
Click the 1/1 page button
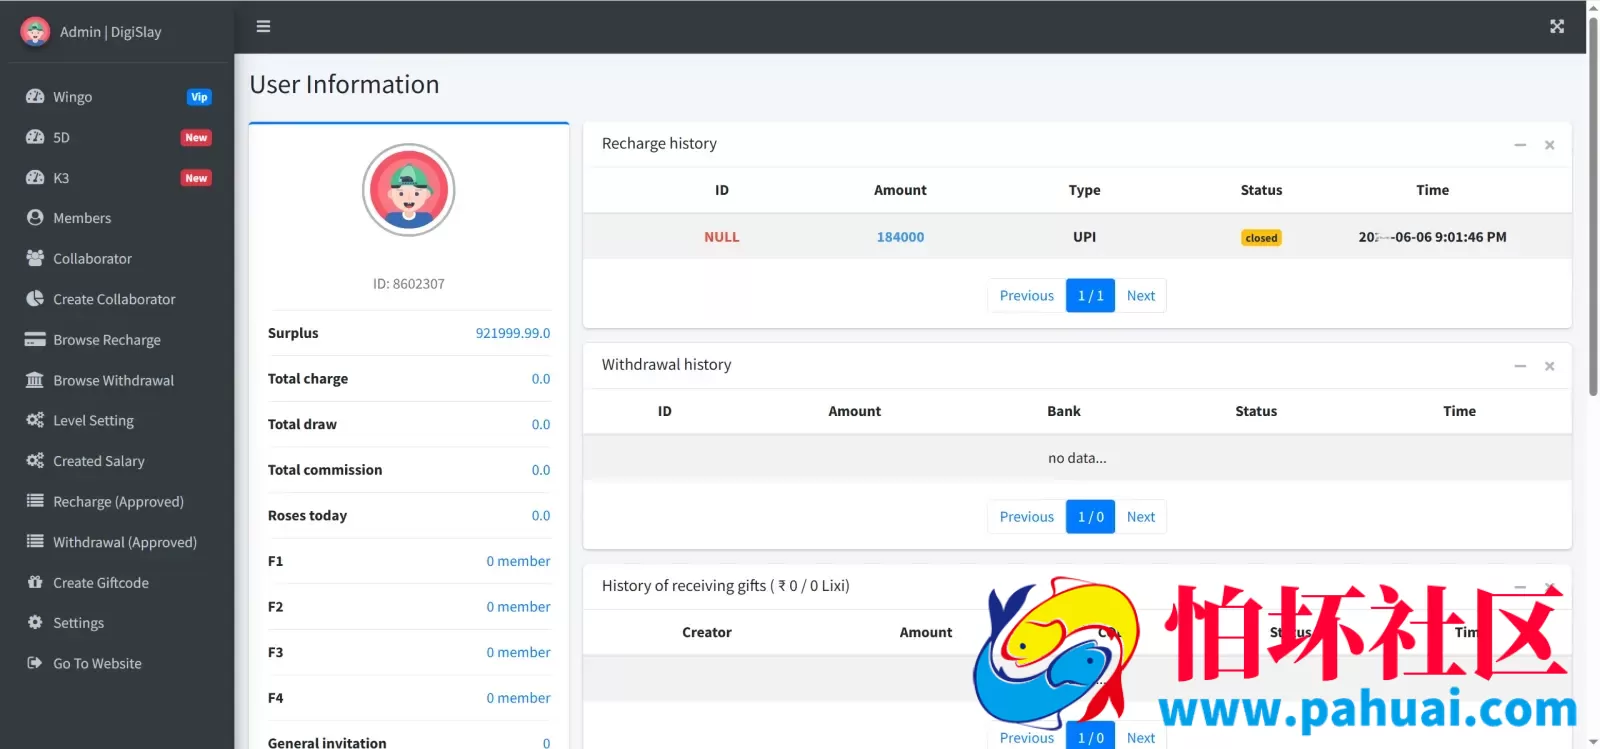(x=1090, y=296)
